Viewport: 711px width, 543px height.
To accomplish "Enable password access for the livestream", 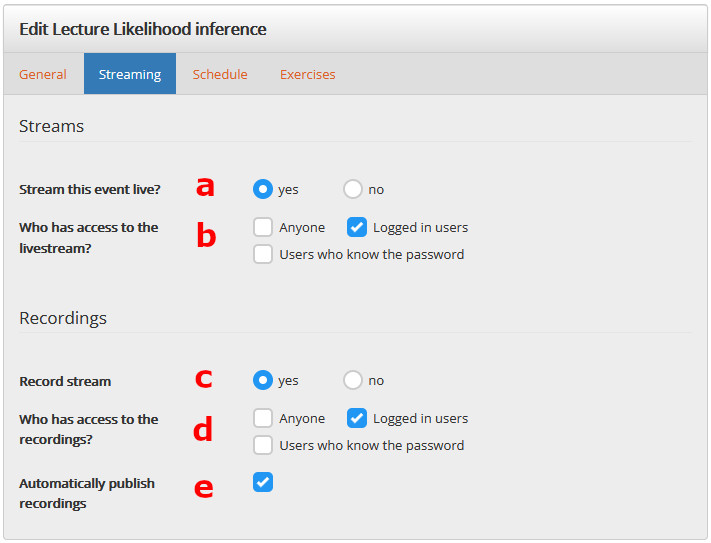I will coord(263,254).
